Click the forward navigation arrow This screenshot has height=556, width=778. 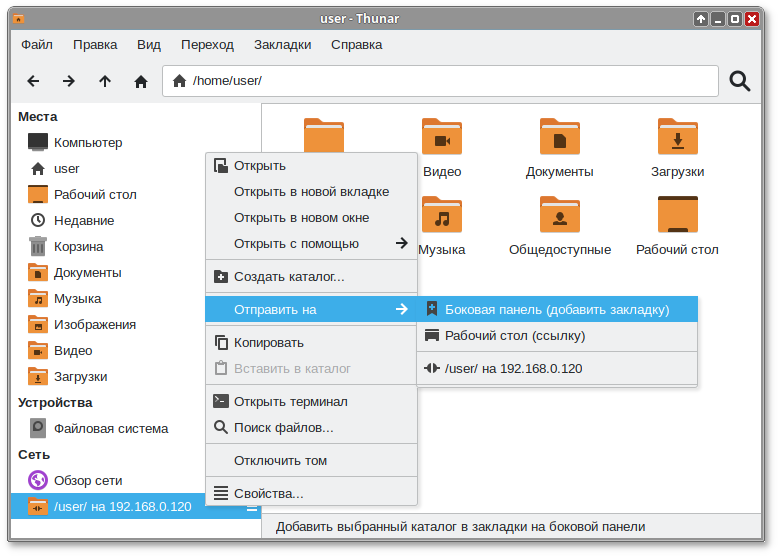click(69, 81)
